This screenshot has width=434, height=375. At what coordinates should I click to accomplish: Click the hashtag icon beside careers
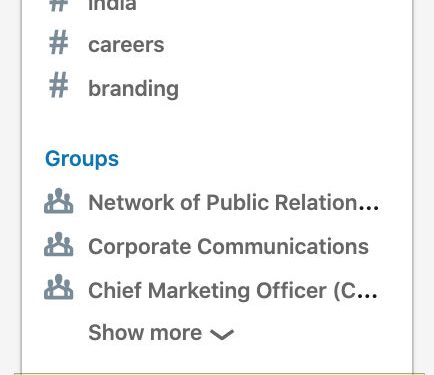click(59, 42)
